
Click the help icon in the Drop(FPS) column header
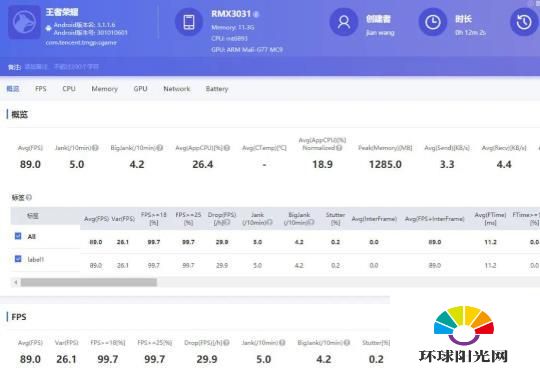tap(227, 223)
